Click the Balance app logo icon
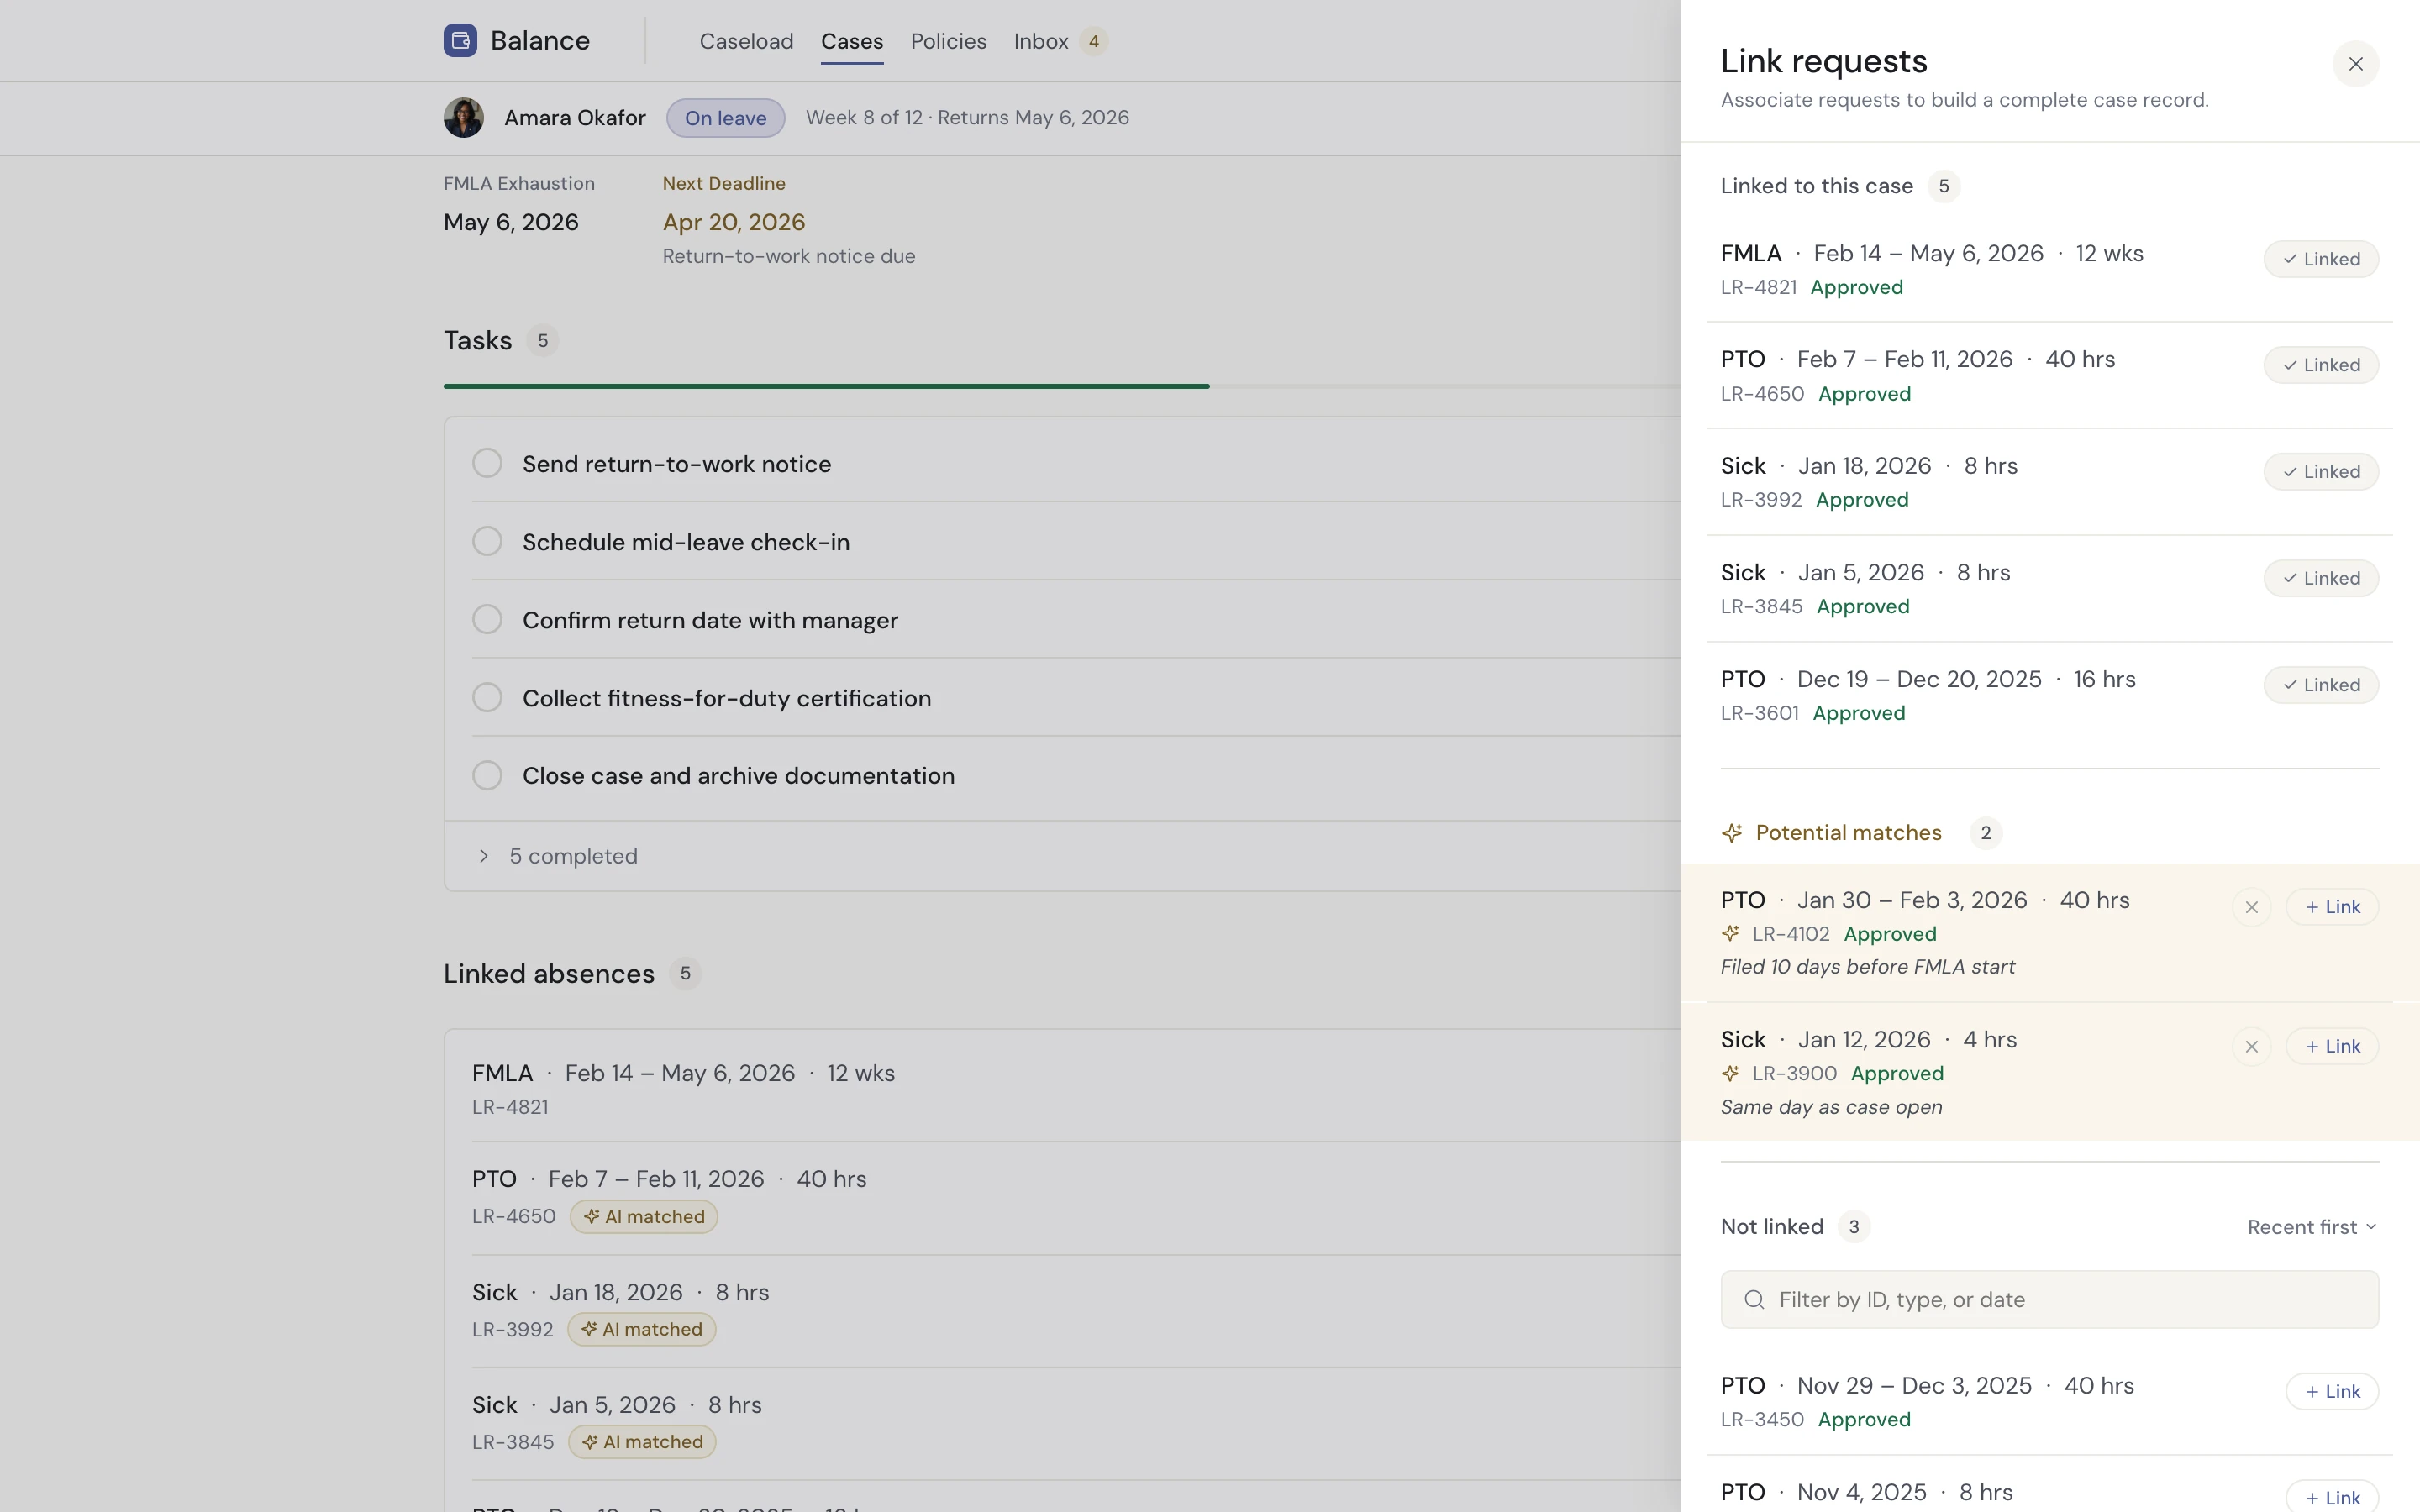This screenshot has width=2420, height=1512. [x=460, y=40]
